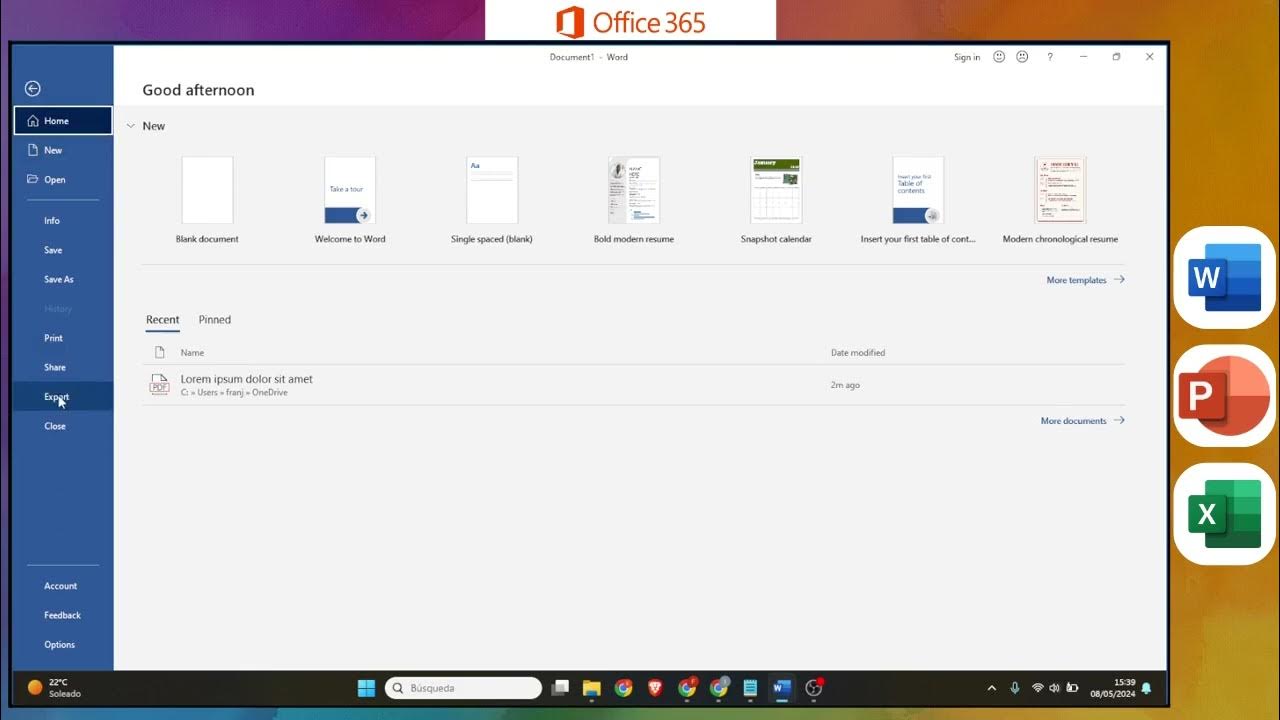Click the PDF icon of Lorem ipsum file
The width and height of the screenshot is (1280, 720).
point(159,385)
